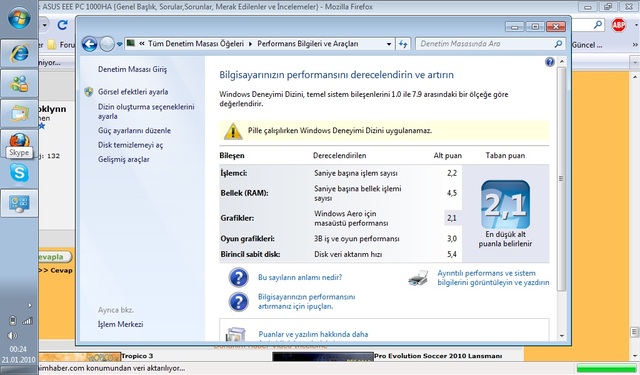Click 'Performans Bilgileri ve Araçları' breadcrumb
Screen dimensions: 640x375
(308, 44)
